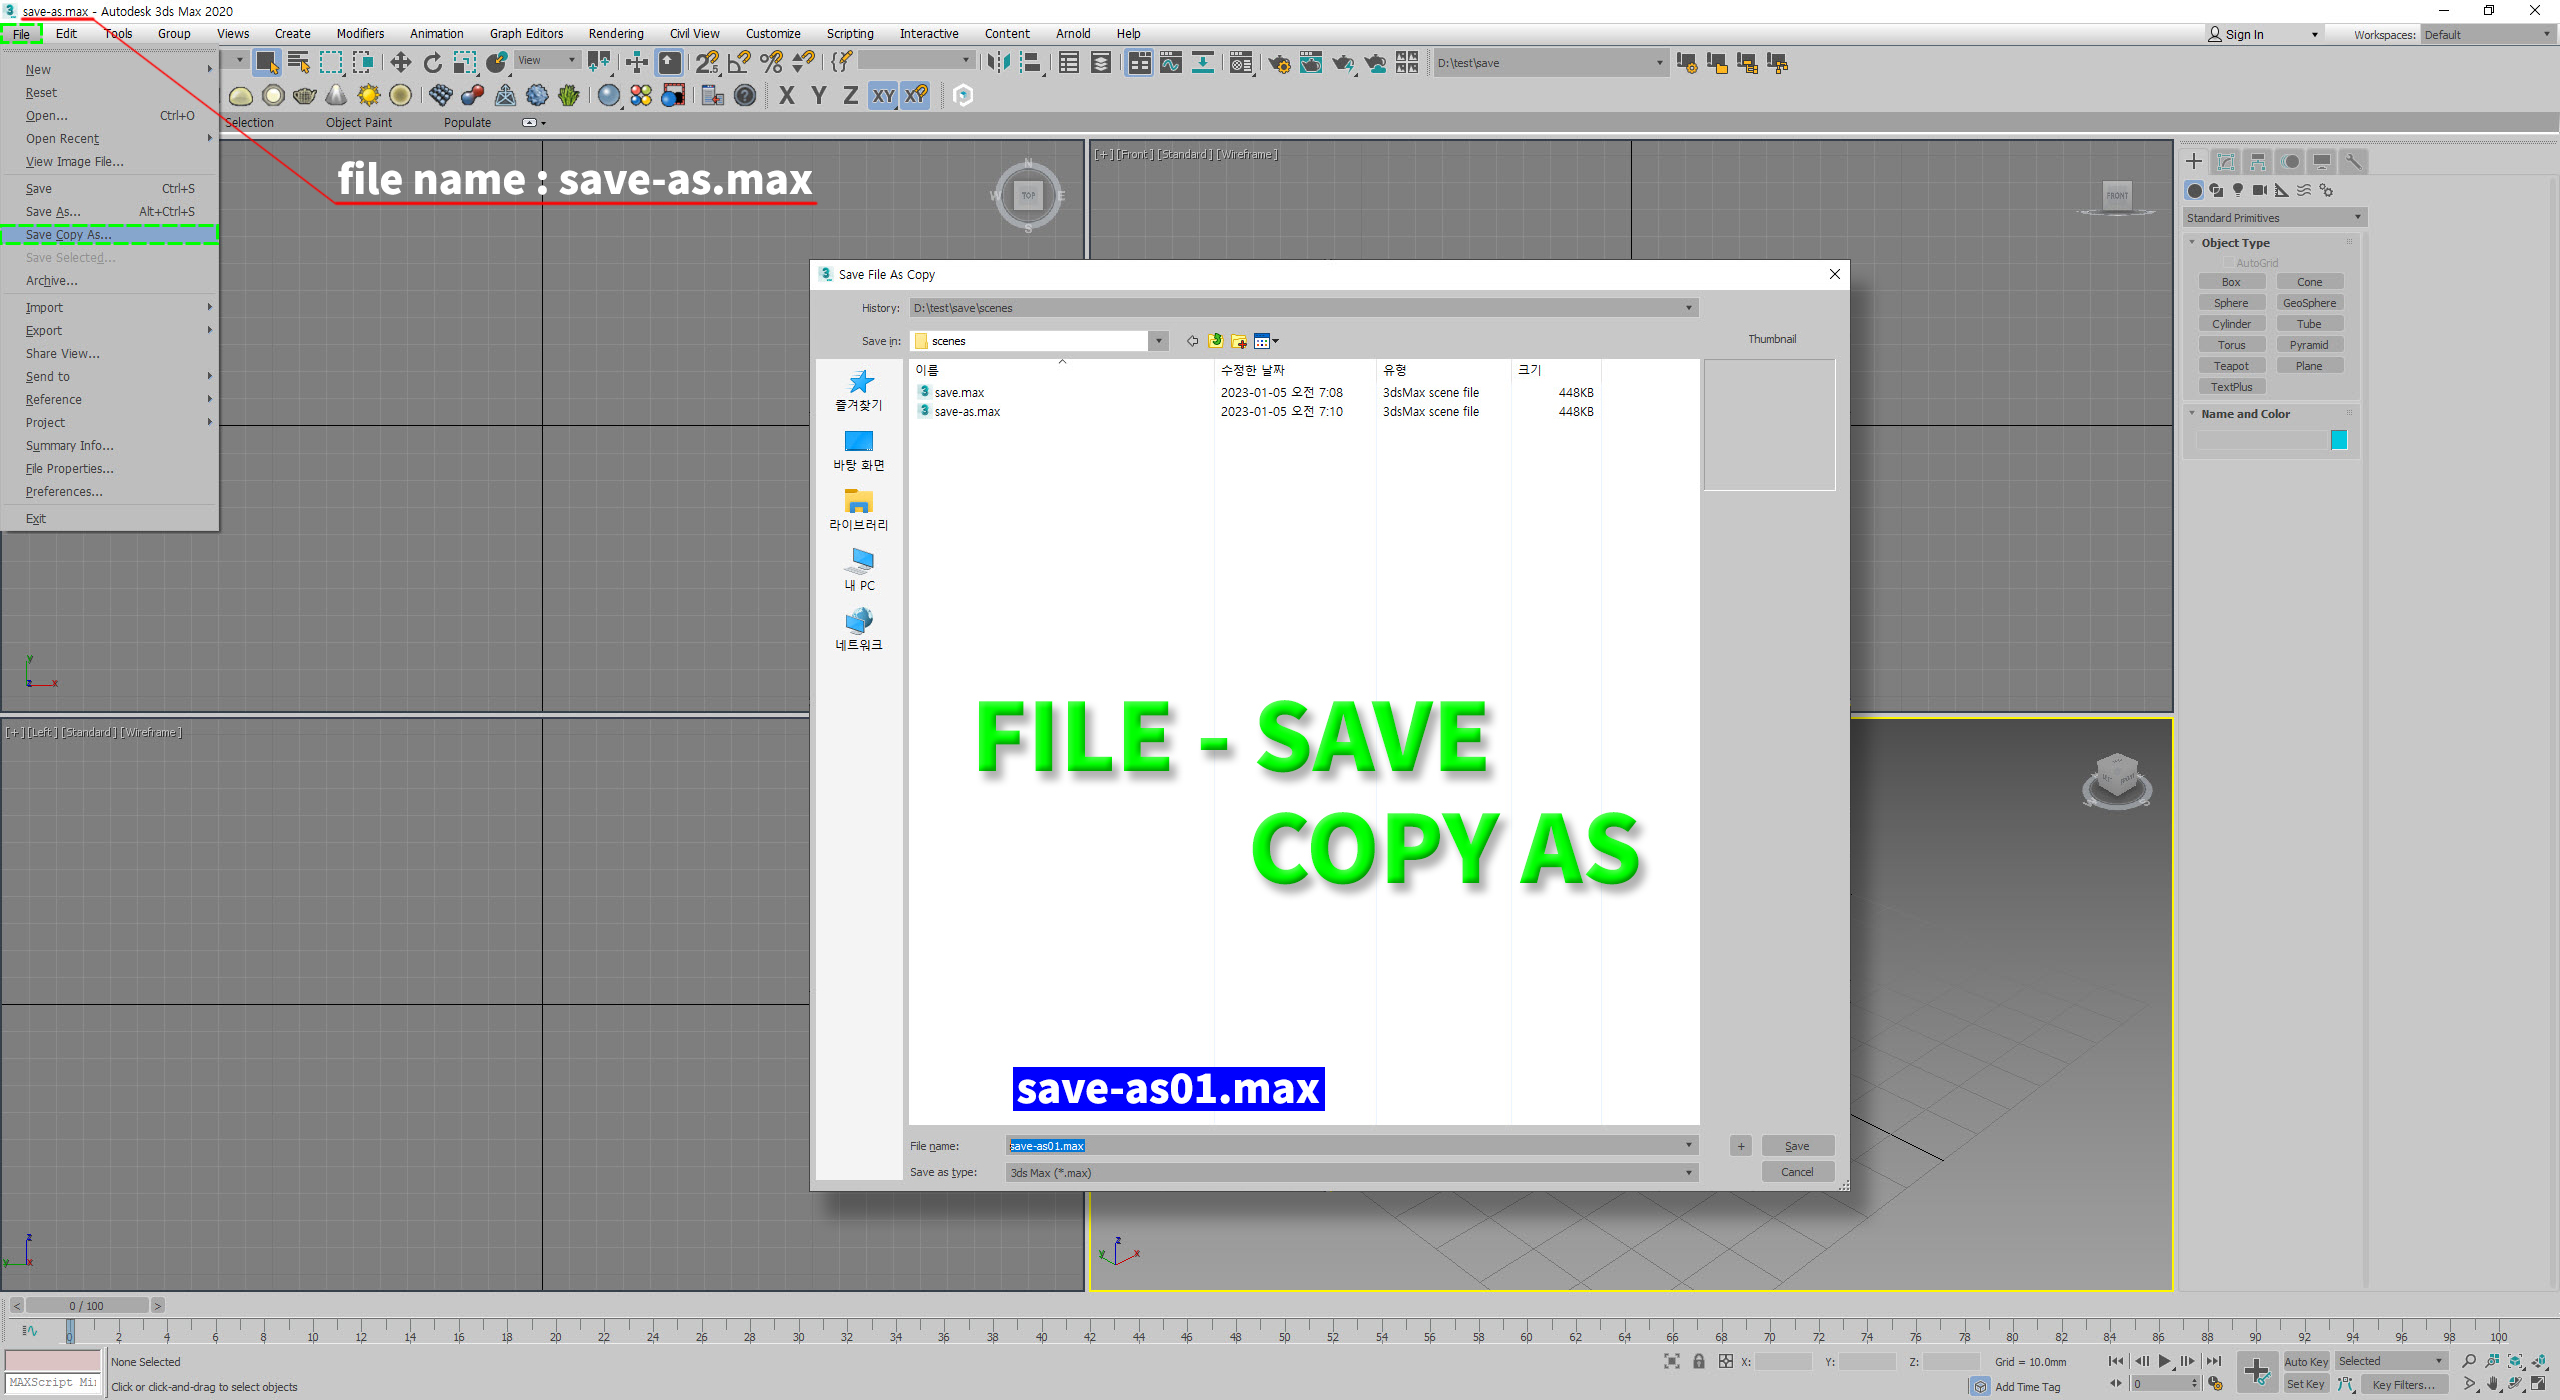2560x1400 pixels.
Task: Select the Move transform tool
Action: pyautogui.click(x=400, y=63)
